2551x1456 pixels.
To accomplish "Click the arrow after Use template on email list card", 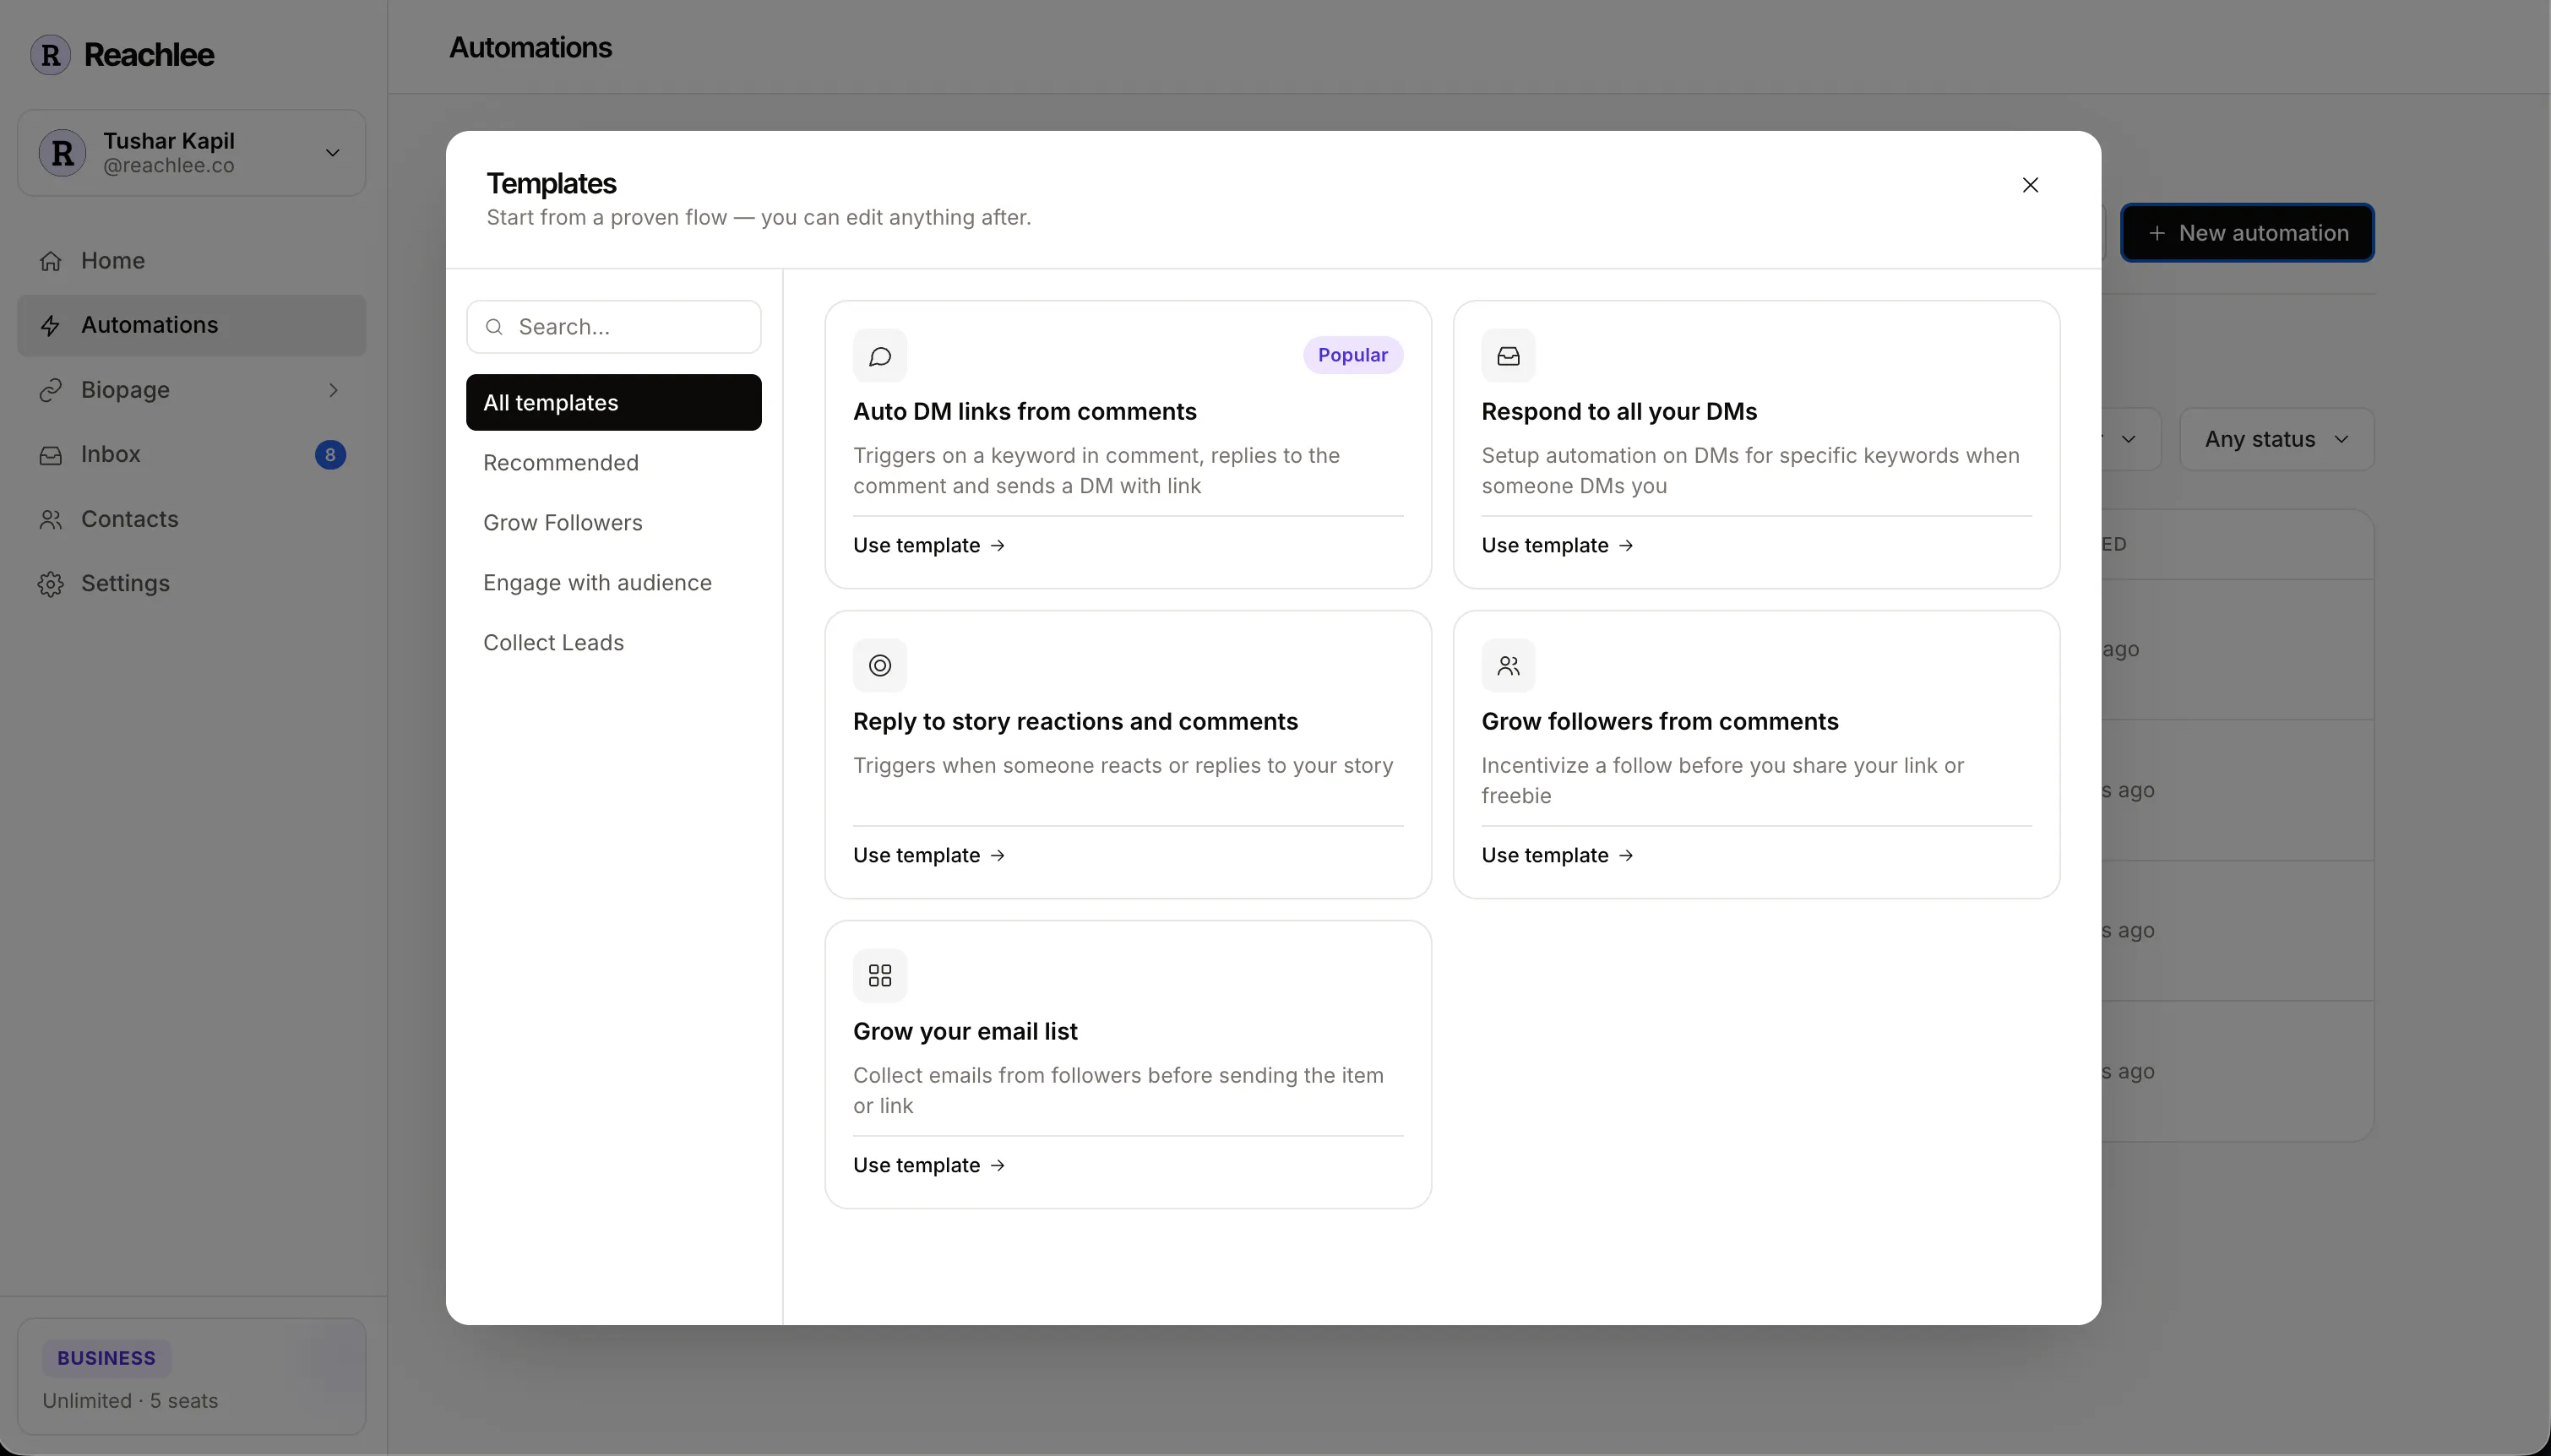I will pyautogui.click(x=997, y=1165).
